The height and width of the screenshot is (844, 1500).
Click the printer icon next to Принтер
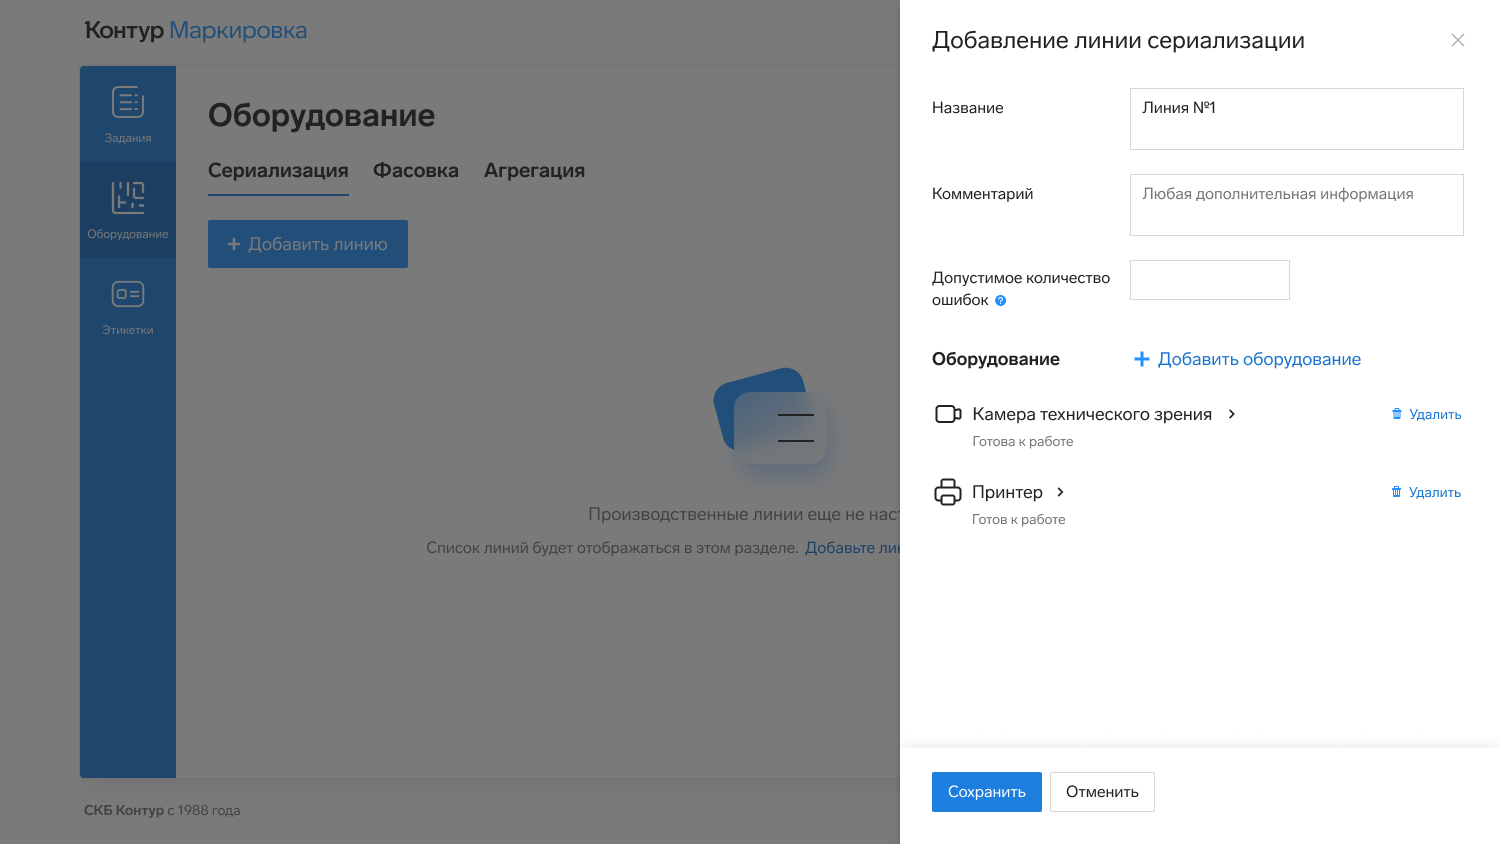(x=948, y=492)
